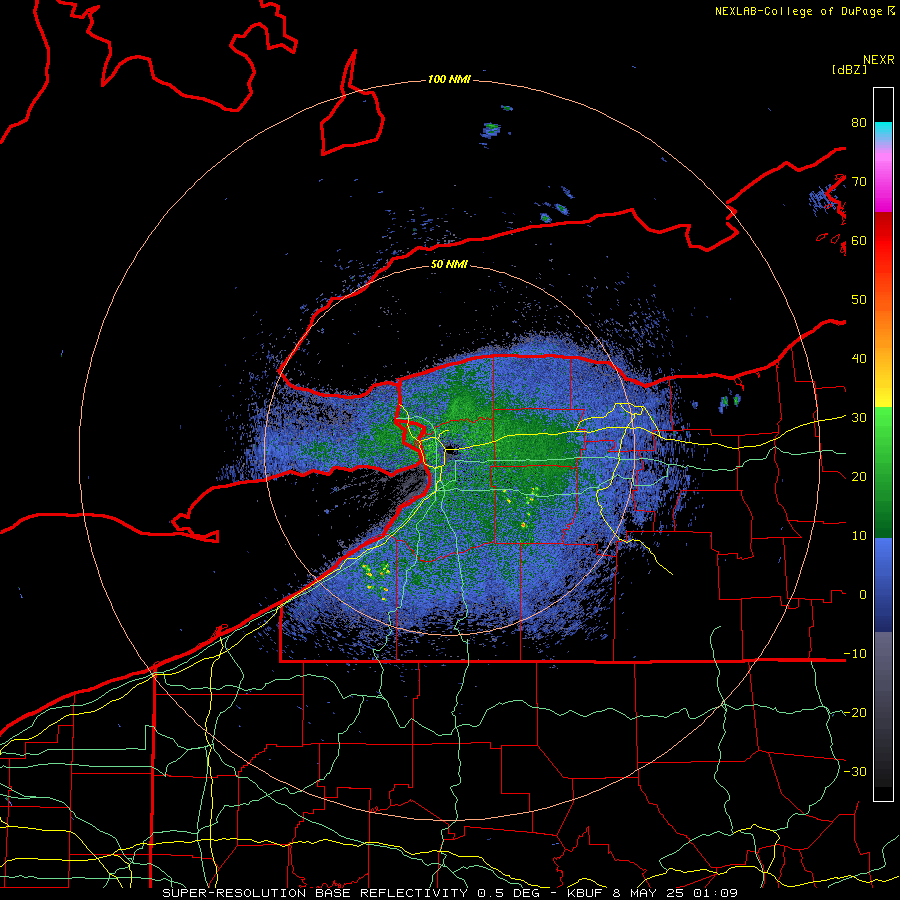Click the -20 value on the dBZ scale

click(855, 712)
